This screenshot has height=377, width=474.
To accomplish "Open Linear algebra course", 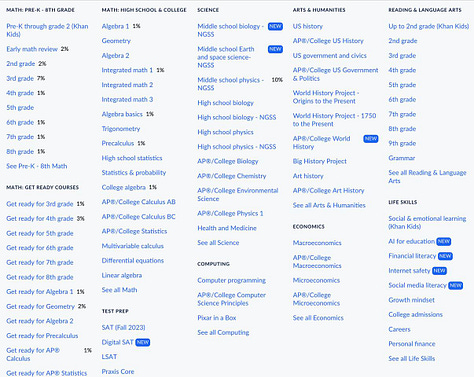I will [122, 275].
